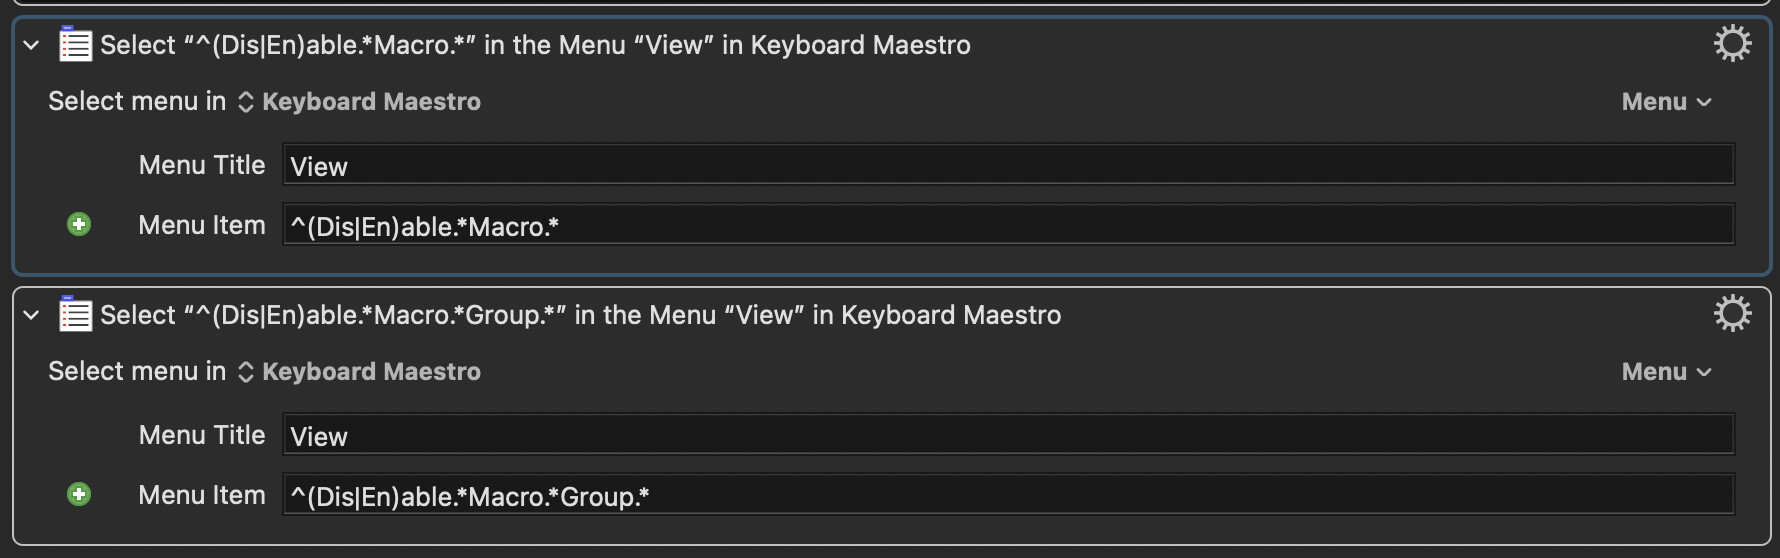
Task: Click the "Select menu in" label of the first action
Action: (x=137, y=102)
